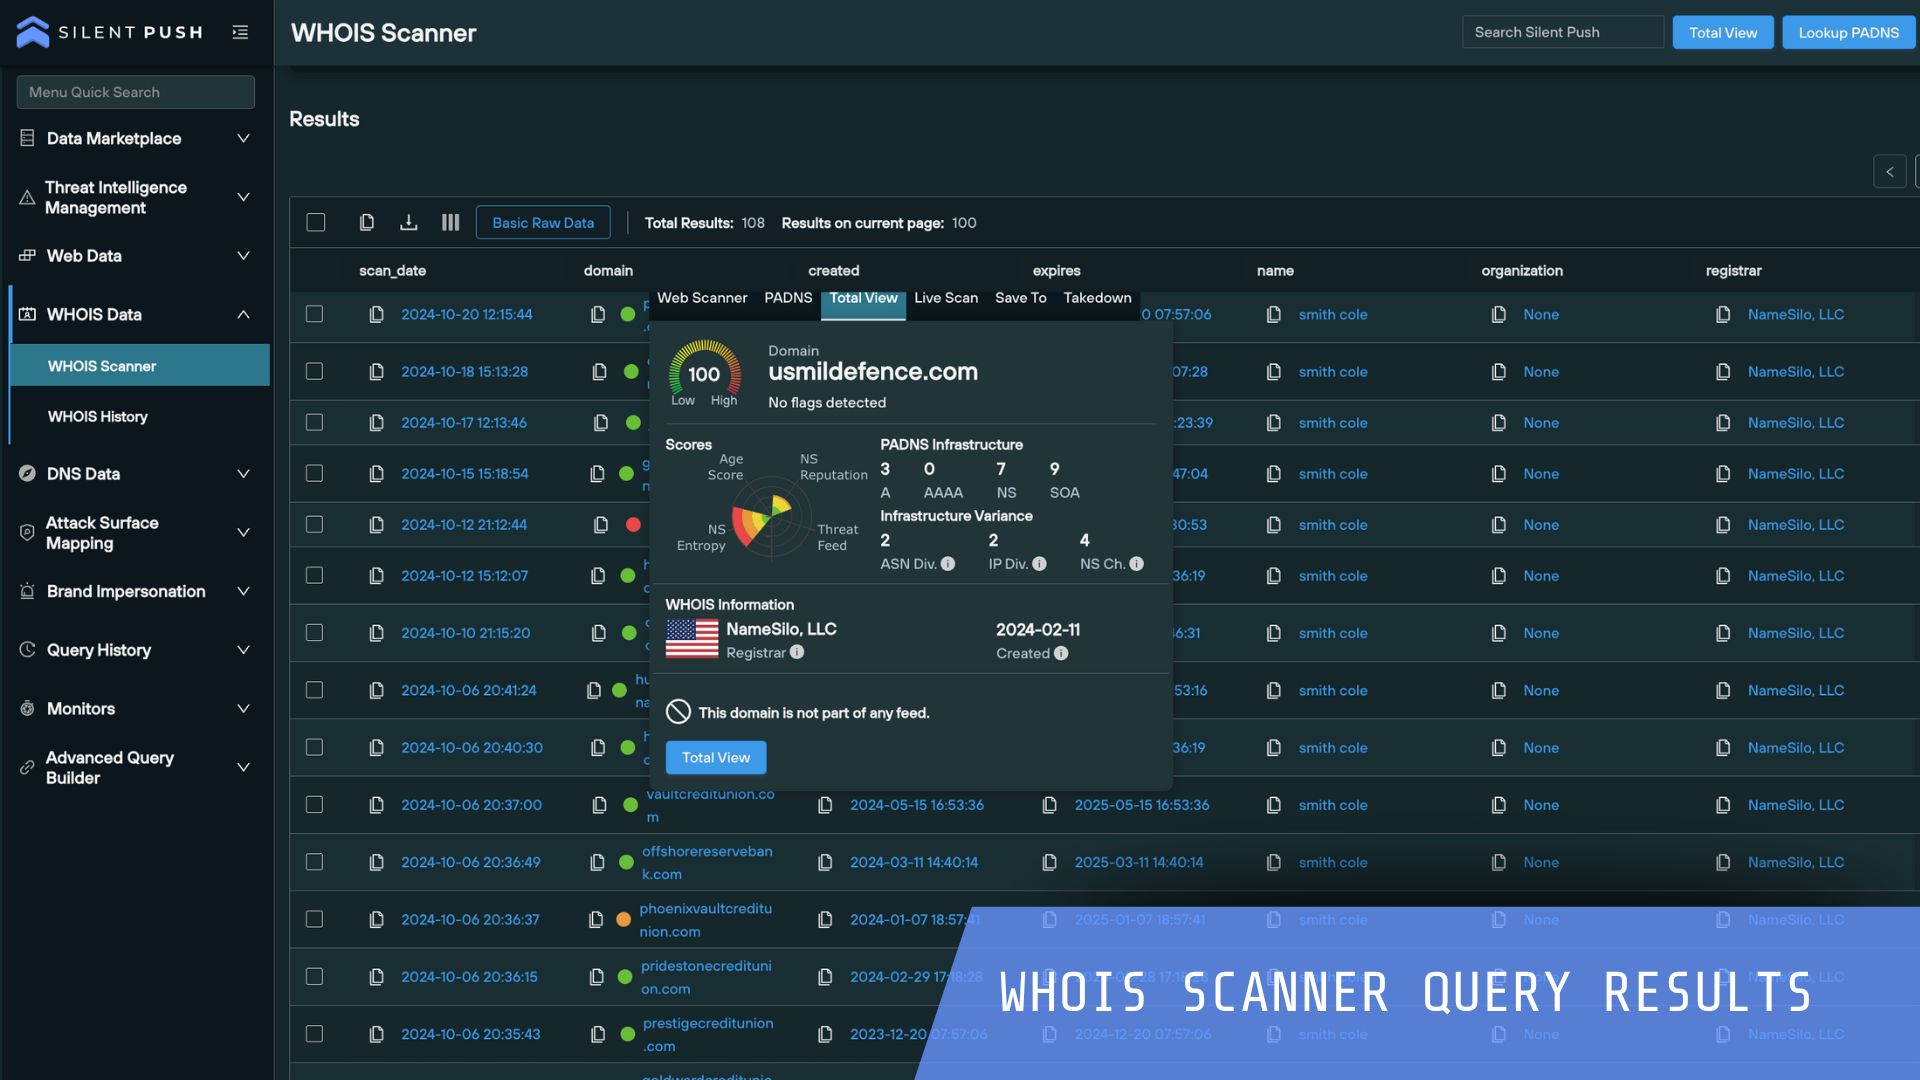The height and width of the screenshot is (1080, 1920).
Task: Click the Monitors sidebar icon
Action: click(x=27, y=708)
